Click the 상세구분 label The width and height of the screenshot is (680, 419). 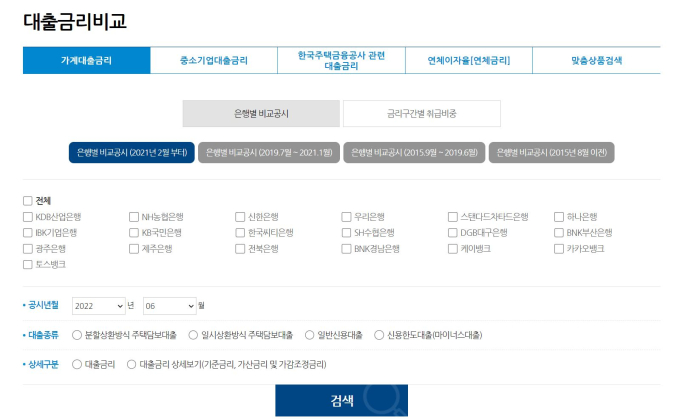[43, 364]
